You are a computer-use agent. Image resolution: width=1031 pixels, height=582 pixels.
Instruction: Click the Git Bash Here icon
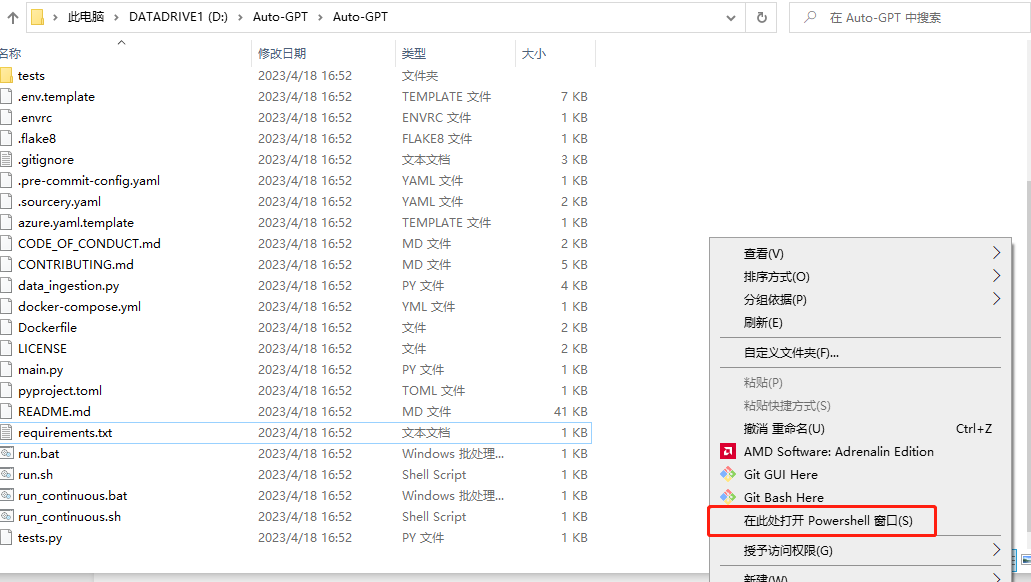pyautogui.click(x=727, y=496)
